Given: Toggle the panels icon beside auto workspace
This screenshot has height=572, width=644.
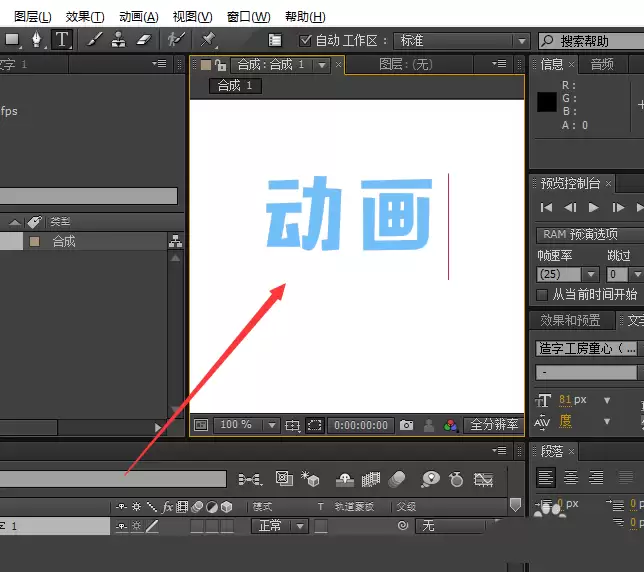Looking at the screenshot, I should (x=275, y=40).
